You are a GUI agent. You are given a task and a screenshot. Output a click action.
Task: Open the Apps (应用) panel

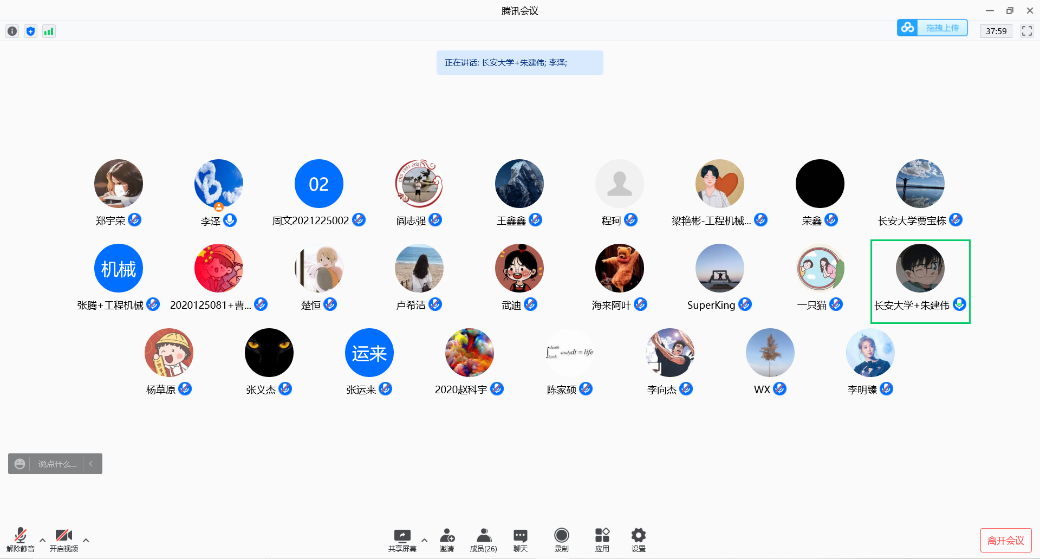(602, 540)
